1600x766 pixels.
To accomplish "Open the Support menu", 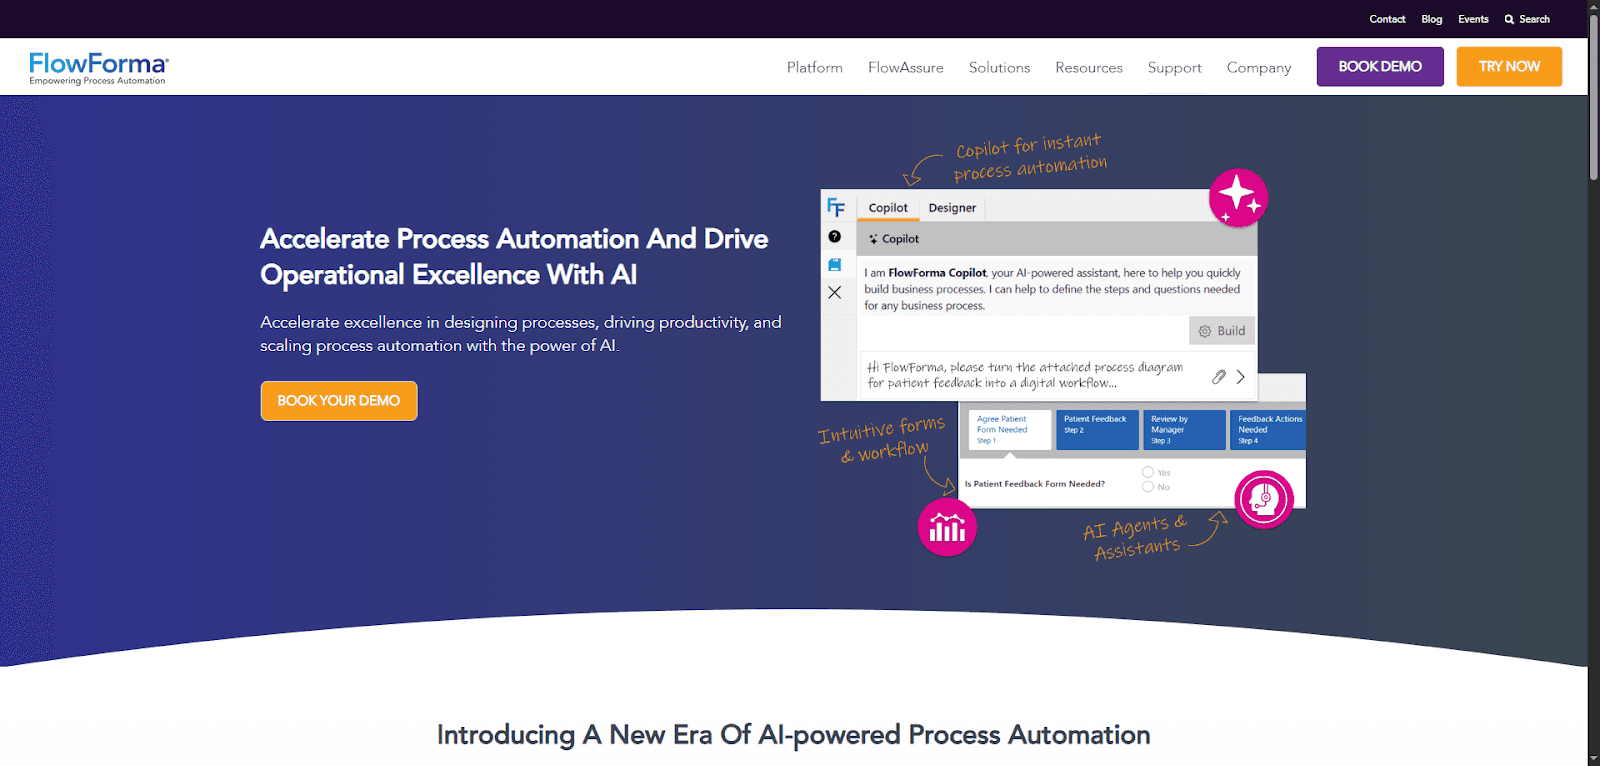I will point(1175,67).
